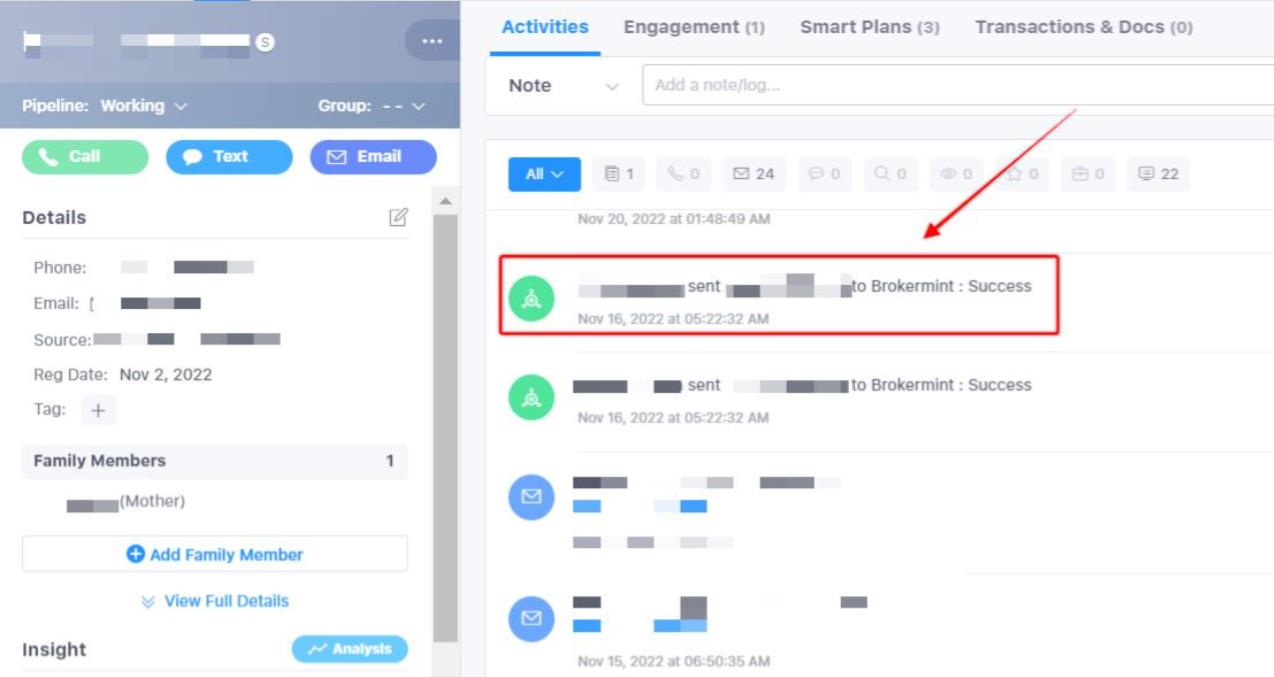
Task: Filter activities by search icon
Action: coord(889,174)
